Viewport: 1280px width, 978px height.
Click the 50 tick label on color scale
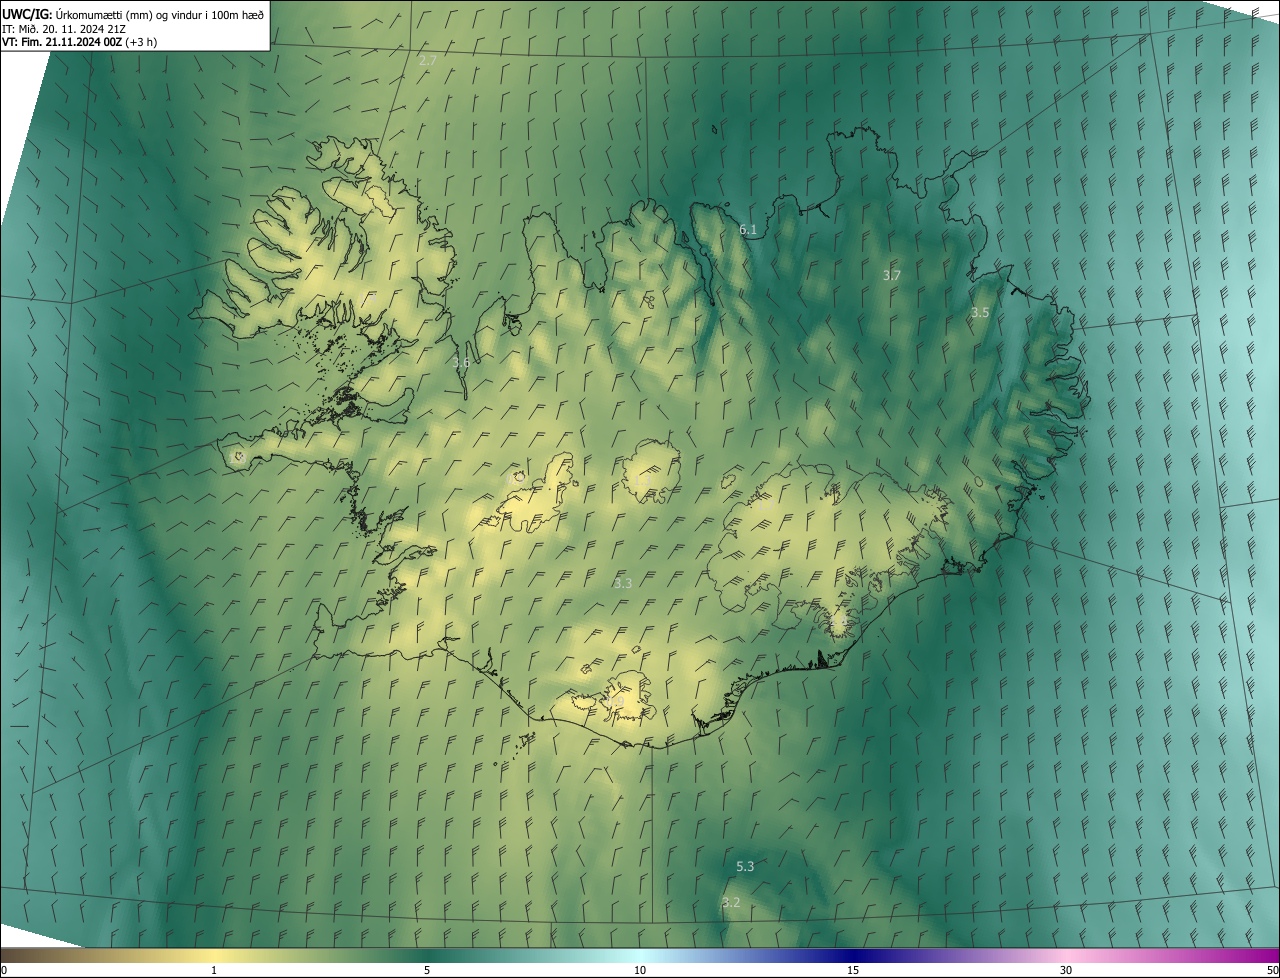click(x=1272, y=971)
